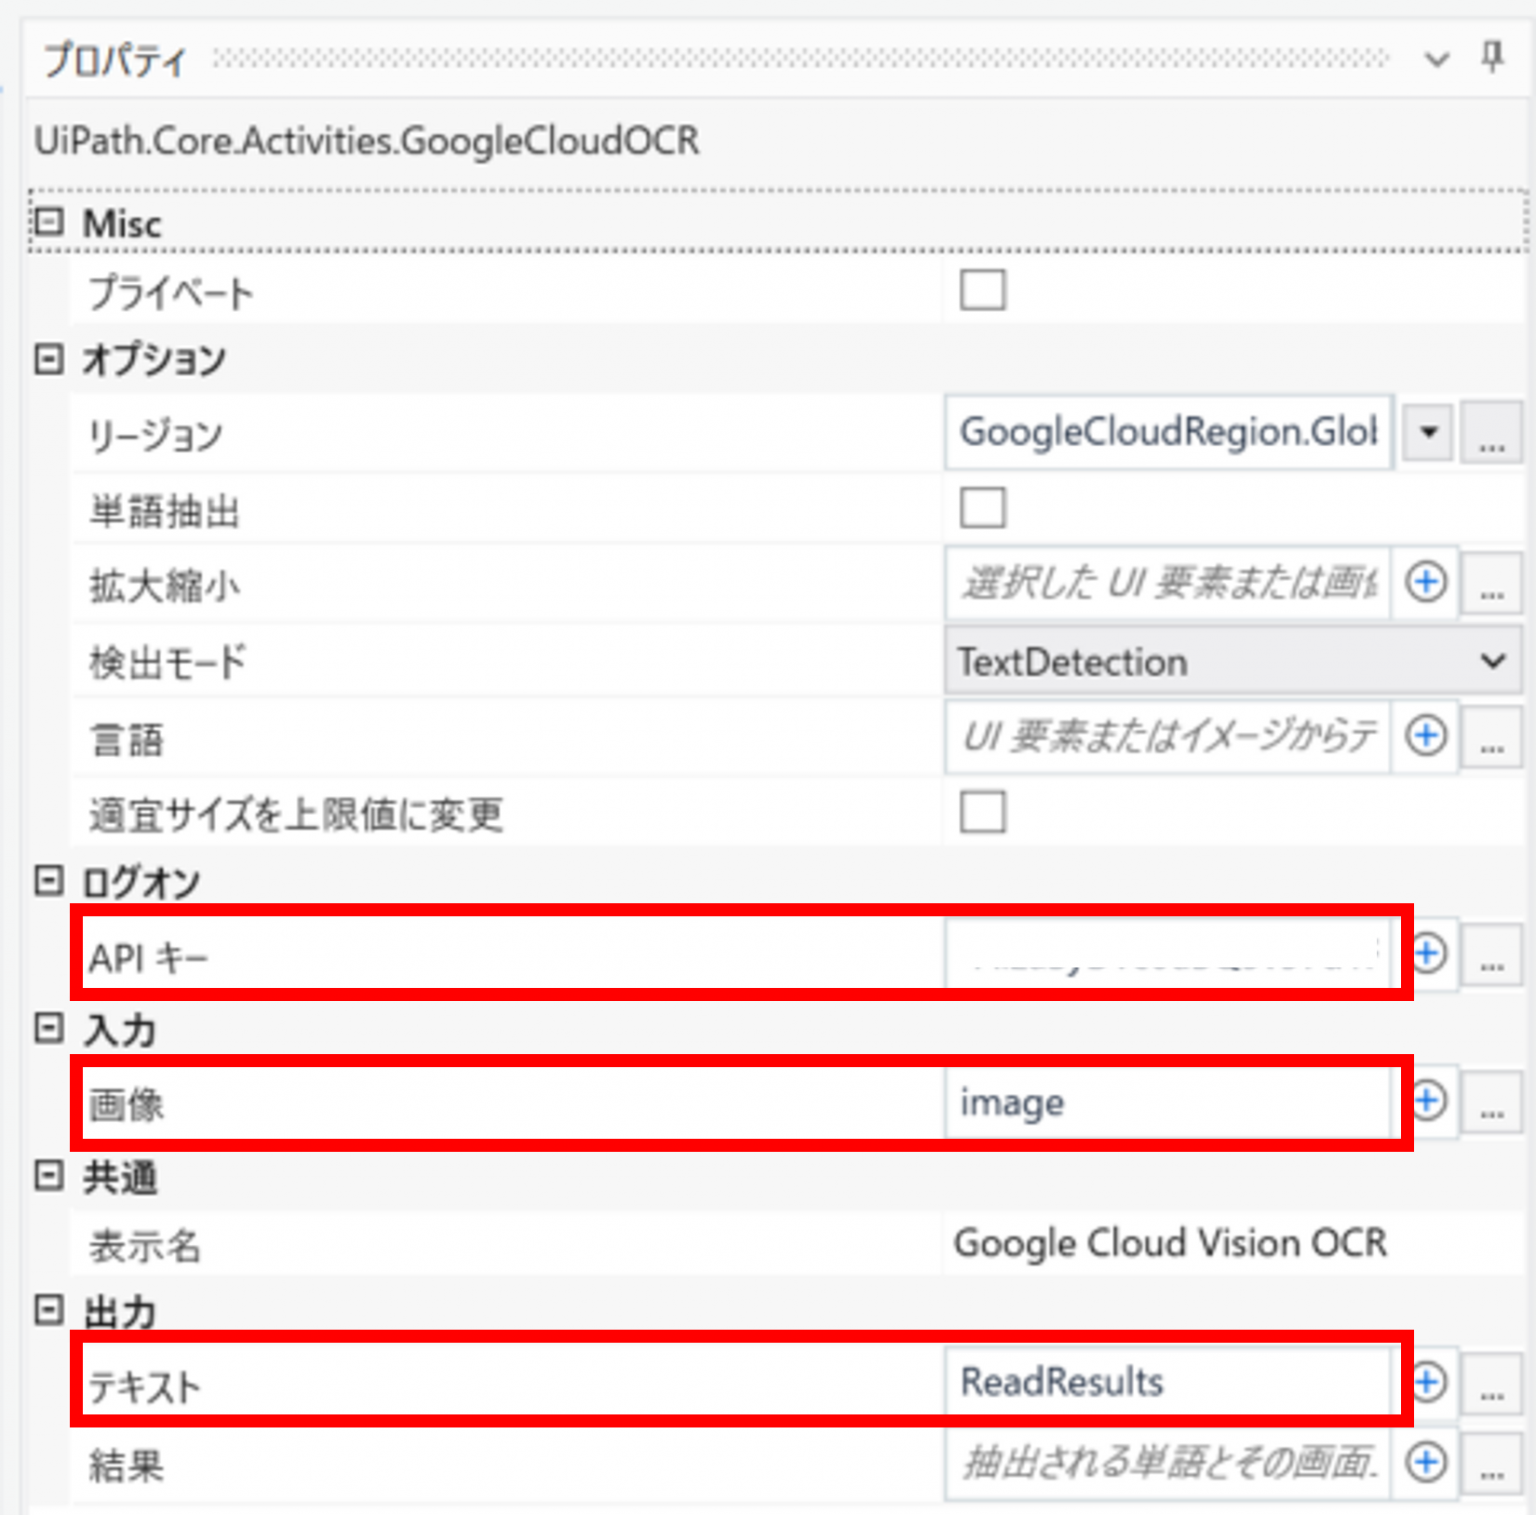
Task: Open the plus icon beside API キー
Action: (1428, 955)
